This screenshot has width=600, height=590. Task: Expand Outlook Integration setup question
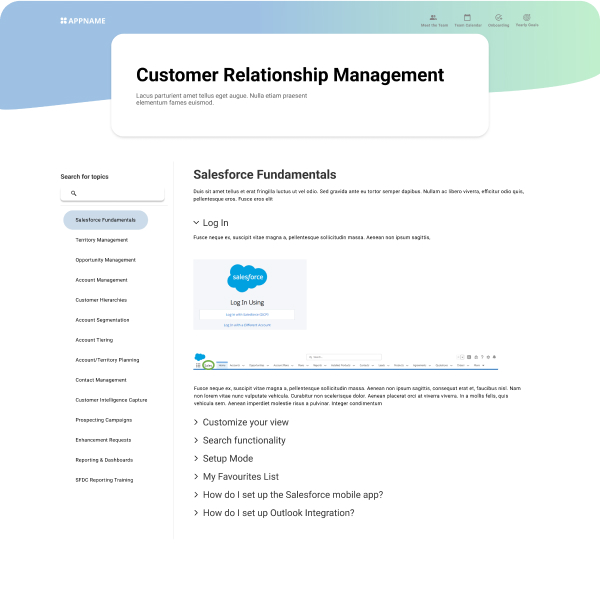(274, 513)
